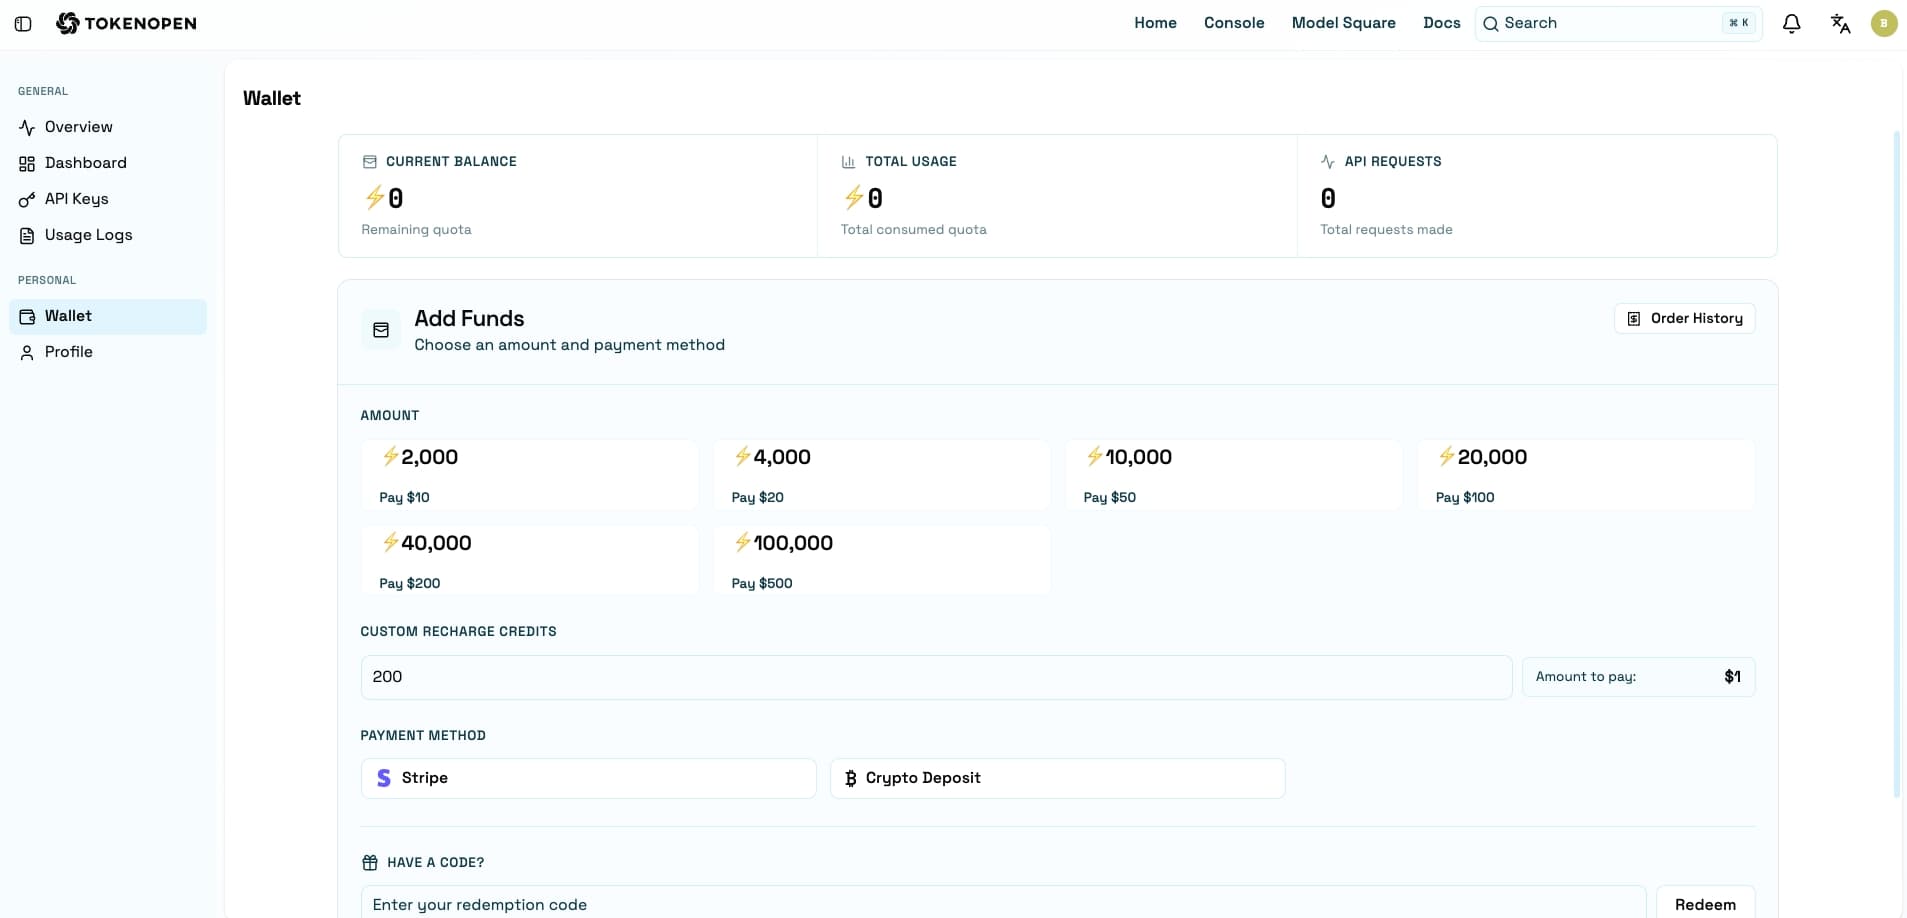Screen dimensions: 1907x918
Task: Select the 100,000 credits Pay $500 option
Action: click(882, 561)
